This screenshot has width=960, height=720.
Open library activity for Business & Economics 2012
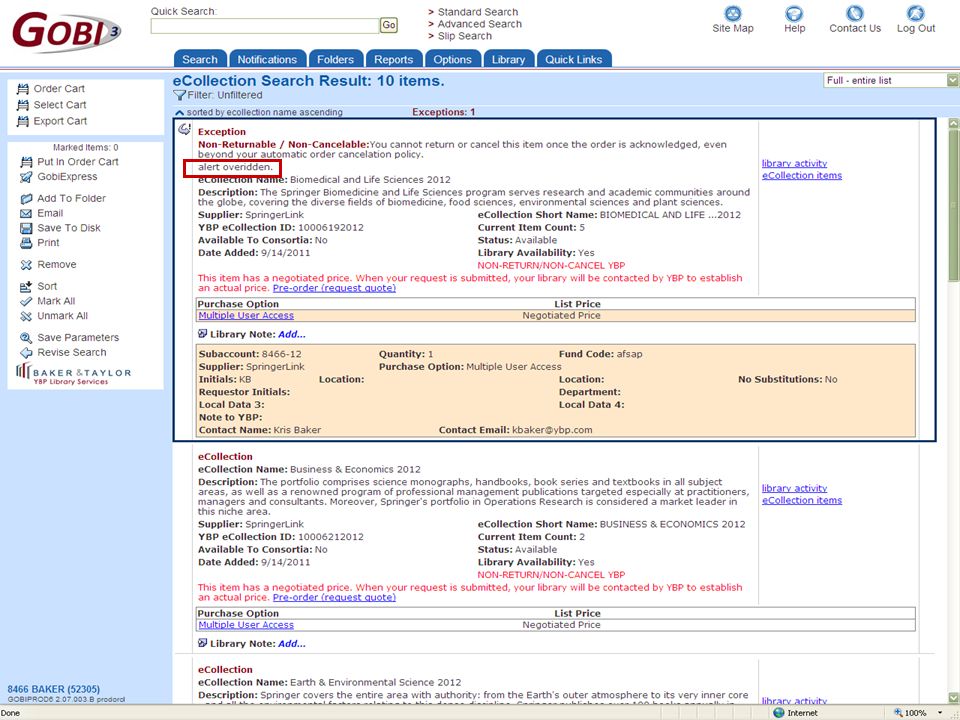tap(794, 489)
